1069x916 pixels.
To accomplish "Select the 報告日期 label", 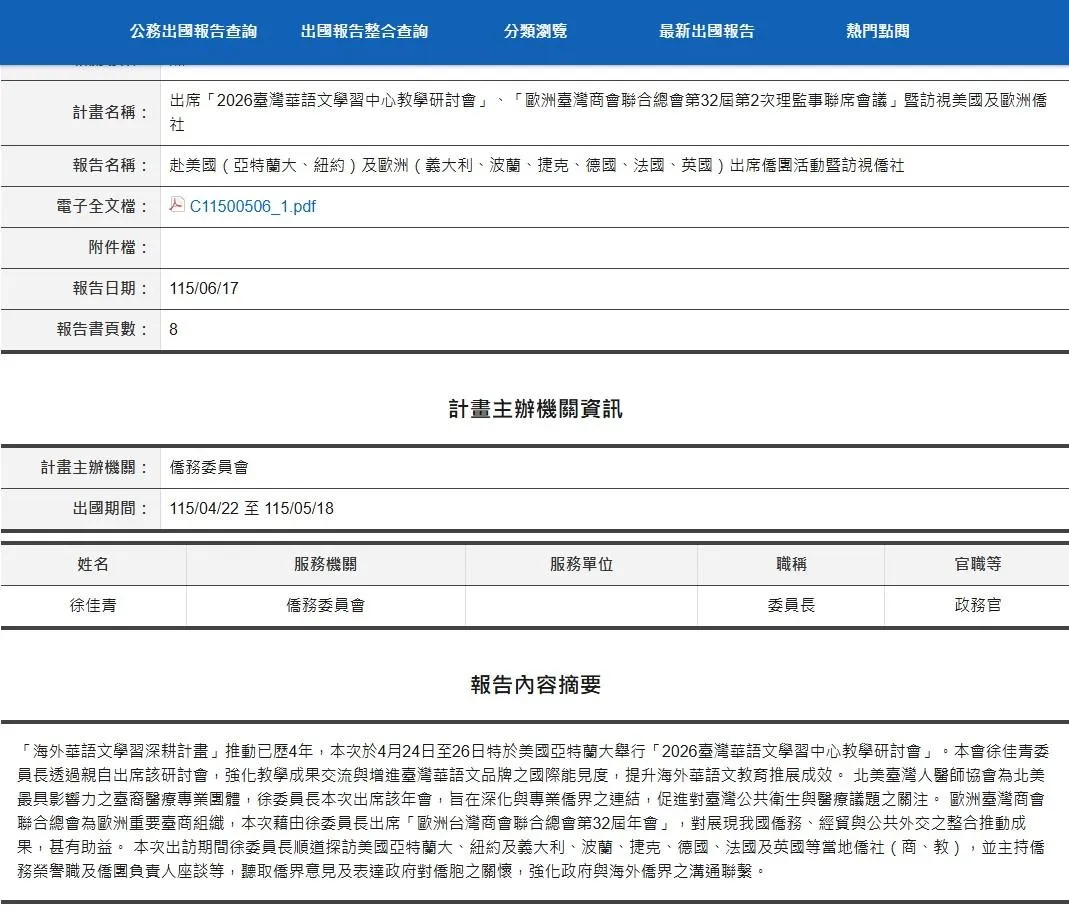I will tap(110, 288).
